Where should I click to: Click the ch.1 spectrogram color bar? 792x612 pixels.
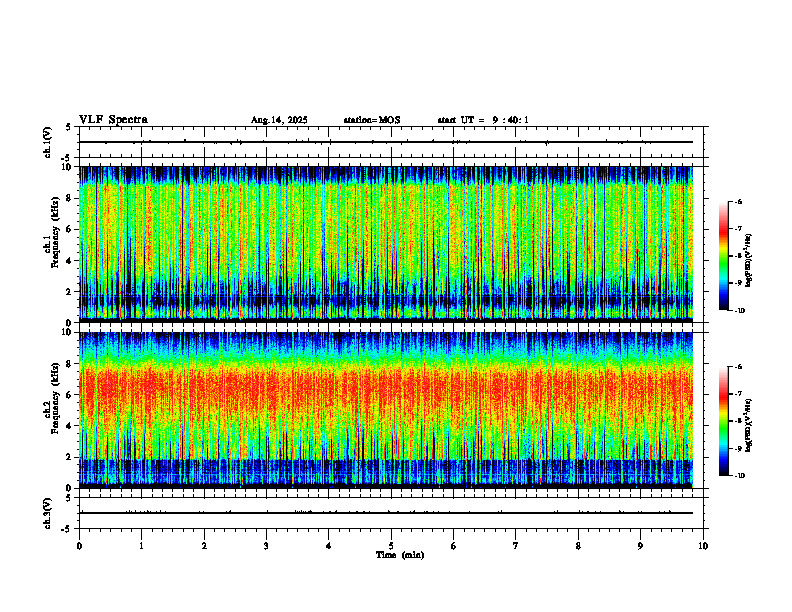(x=723, y=256)
